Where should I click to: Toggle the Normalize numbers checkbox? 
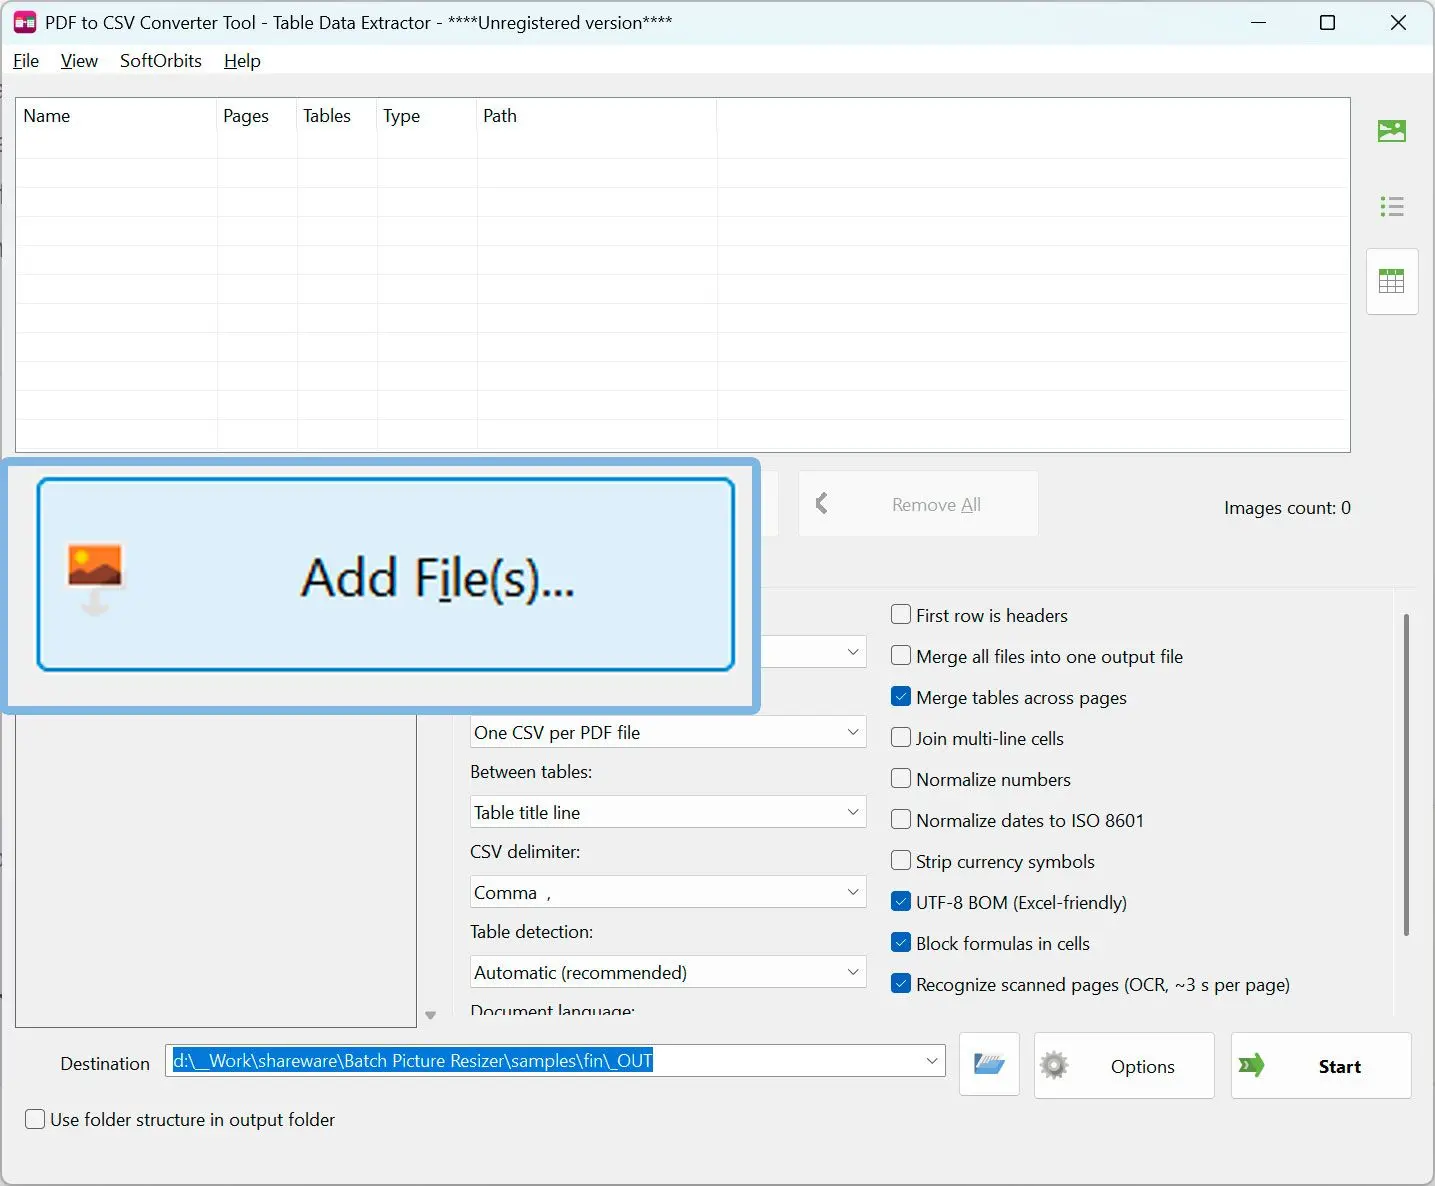tap(901, 779)
